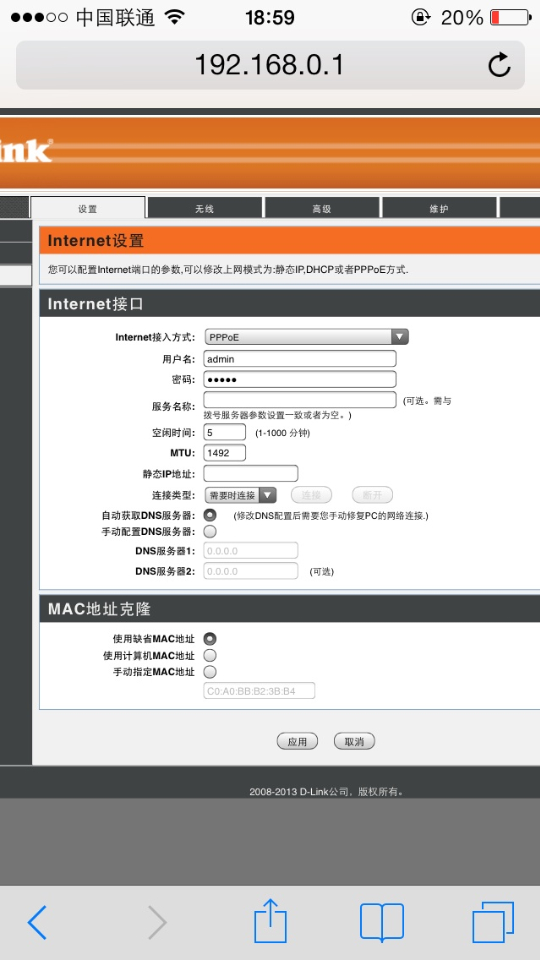Open Safari bookmarks book icon
This screenshot has width=540, height=960.
tap(382, 922)
